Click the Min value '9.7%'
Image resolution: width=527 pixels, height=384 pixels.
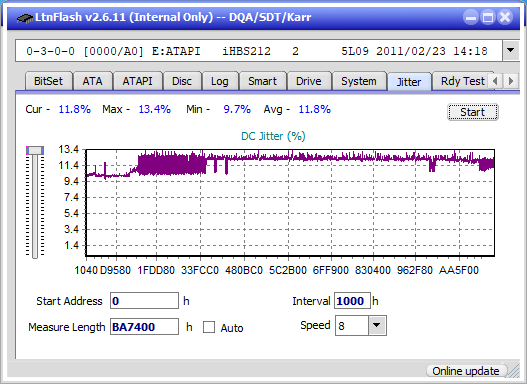[237, 109]
